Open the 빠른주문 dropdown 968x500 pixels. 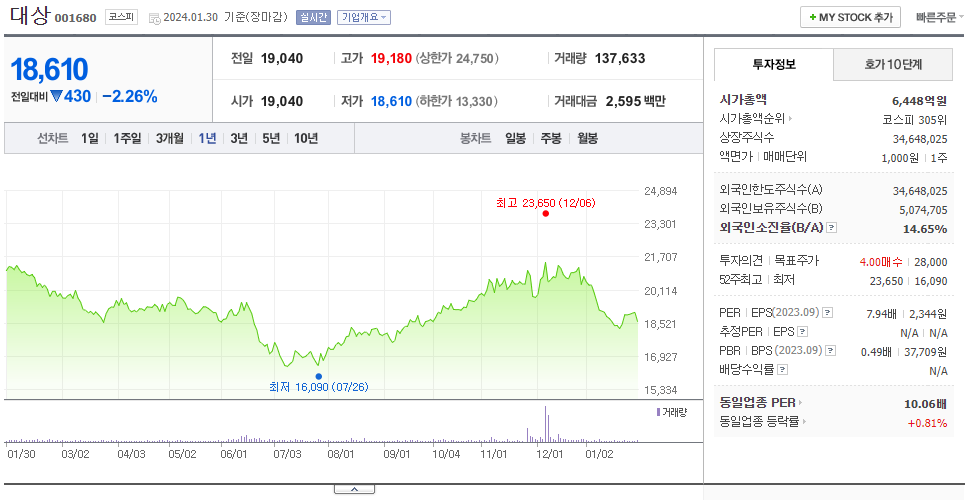[940, 17]
